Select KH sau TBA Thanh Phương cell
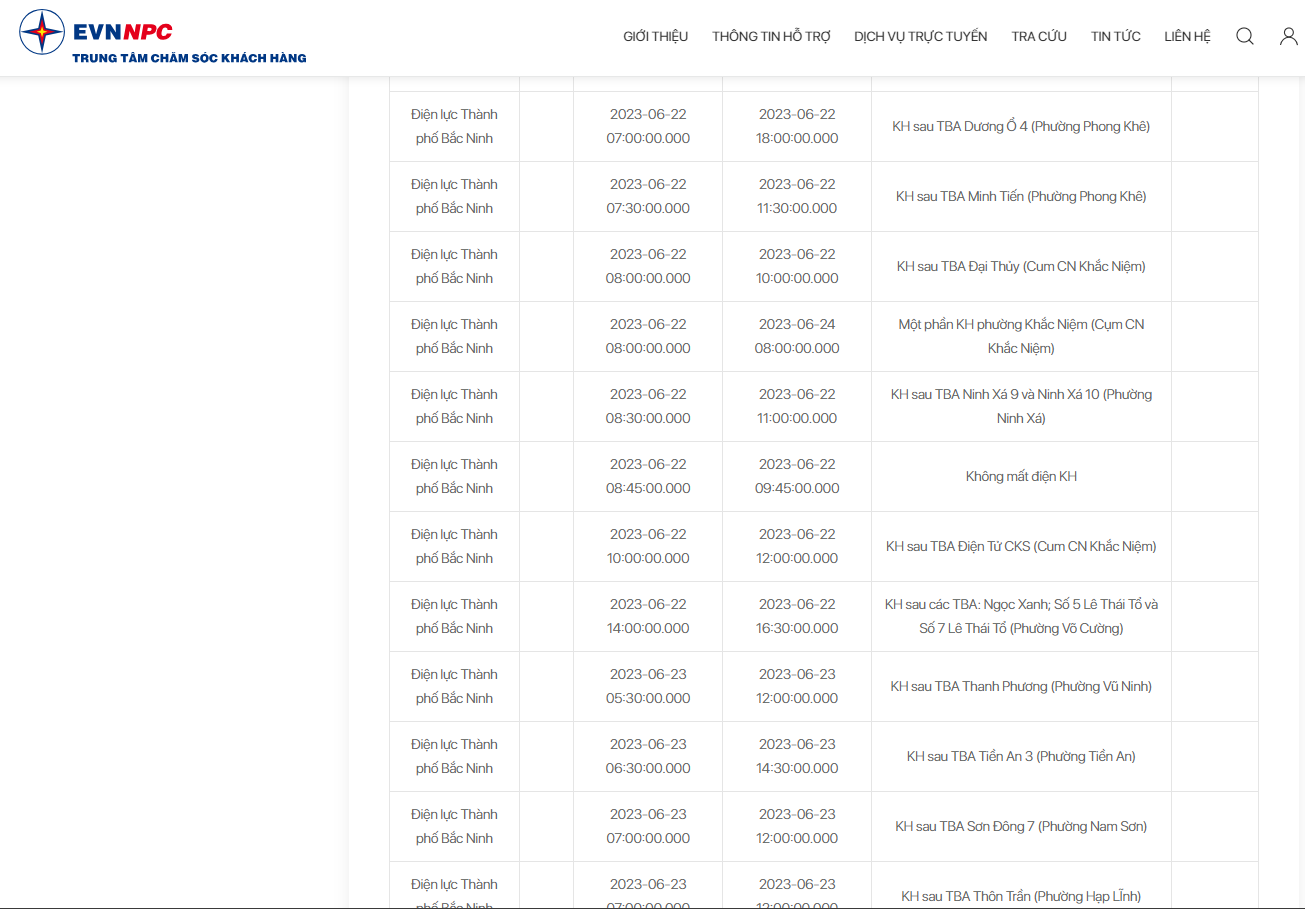Image resolution: width=1305 pixels, height=909 pixels. pos(1021,687)
